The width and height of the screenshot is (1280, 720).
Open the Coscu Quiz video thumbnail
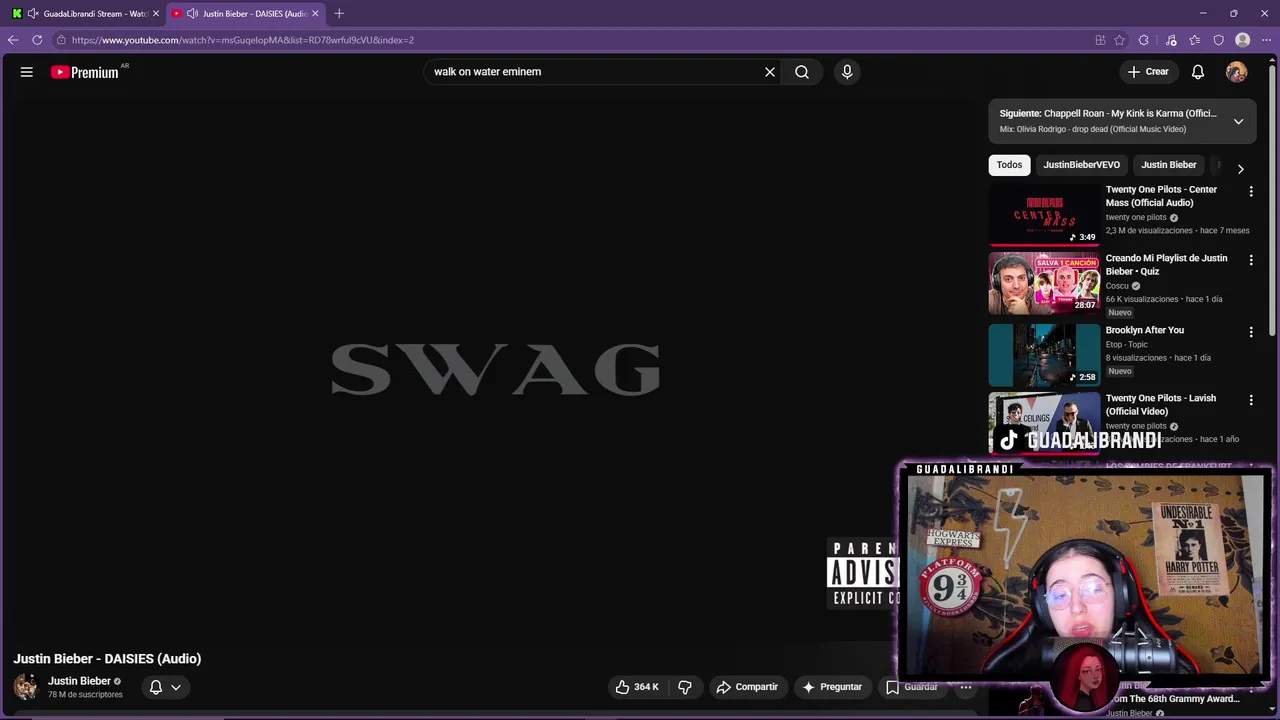(x=1044, y=283)
